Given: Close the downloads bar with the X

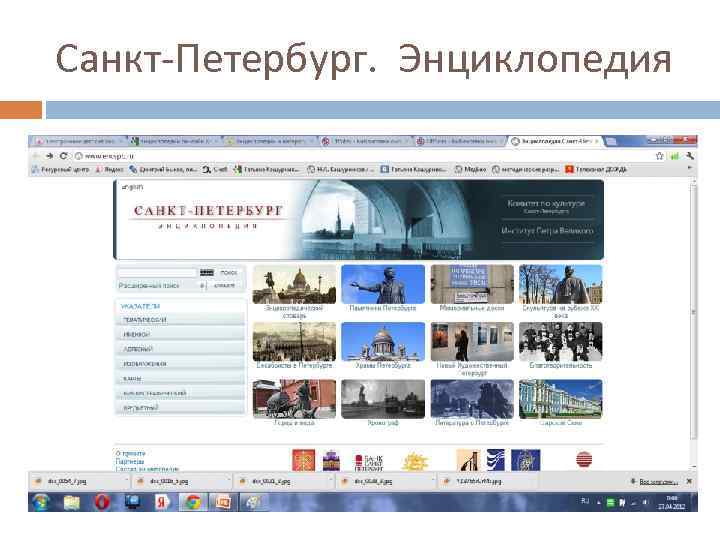Looking at the screenshot, I should (x=689, y=481).
